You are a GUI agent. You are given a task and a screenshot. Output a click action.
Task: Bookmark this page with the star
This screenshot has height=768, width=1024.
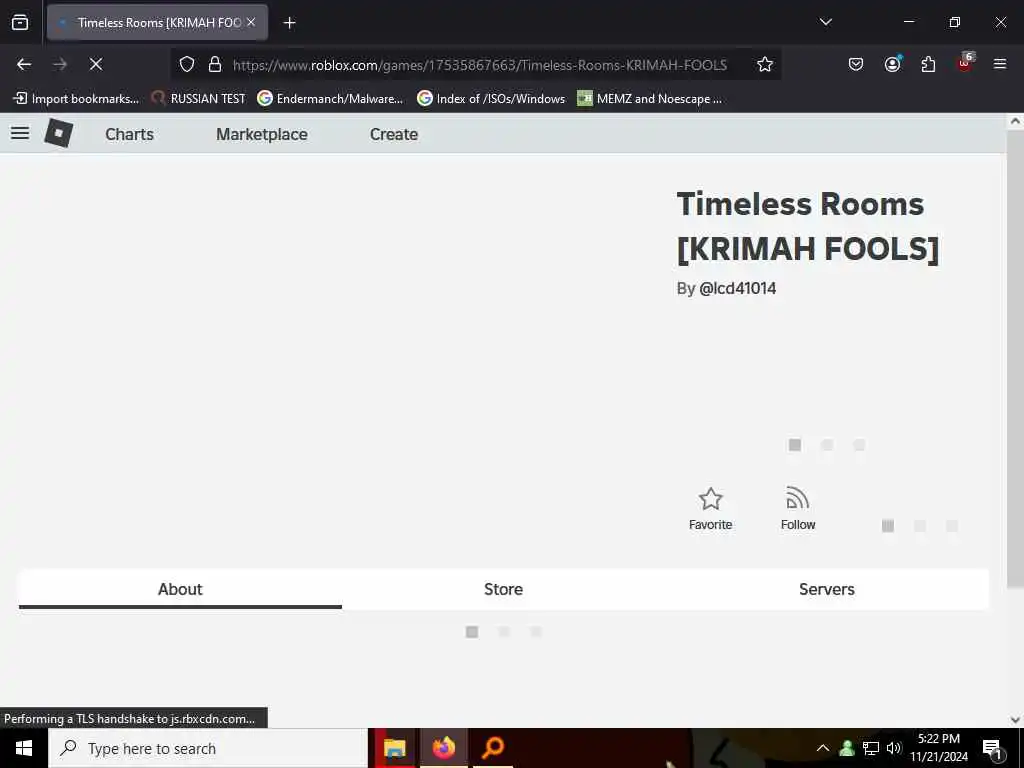[765, 64]
